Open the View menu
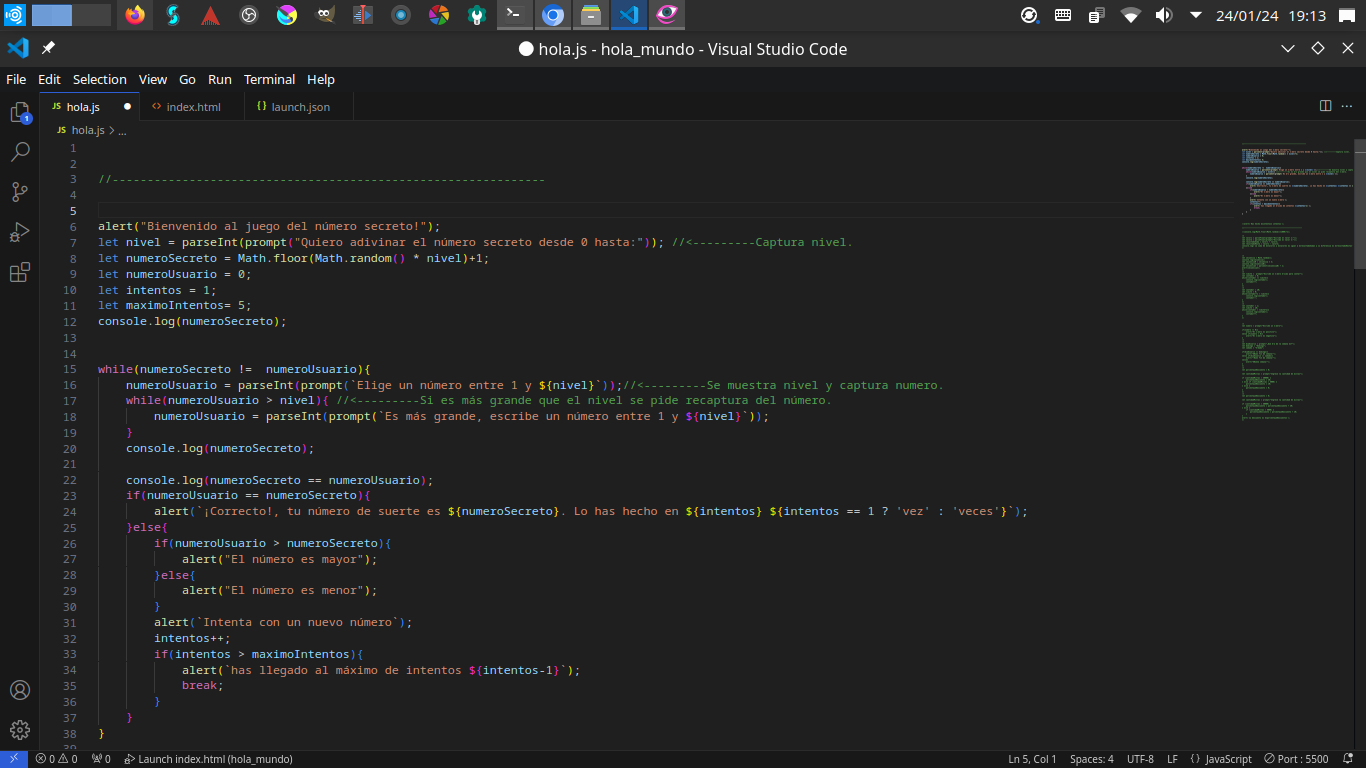The width and height of the screenshot is (1366, 768). [x=153, y=79]
